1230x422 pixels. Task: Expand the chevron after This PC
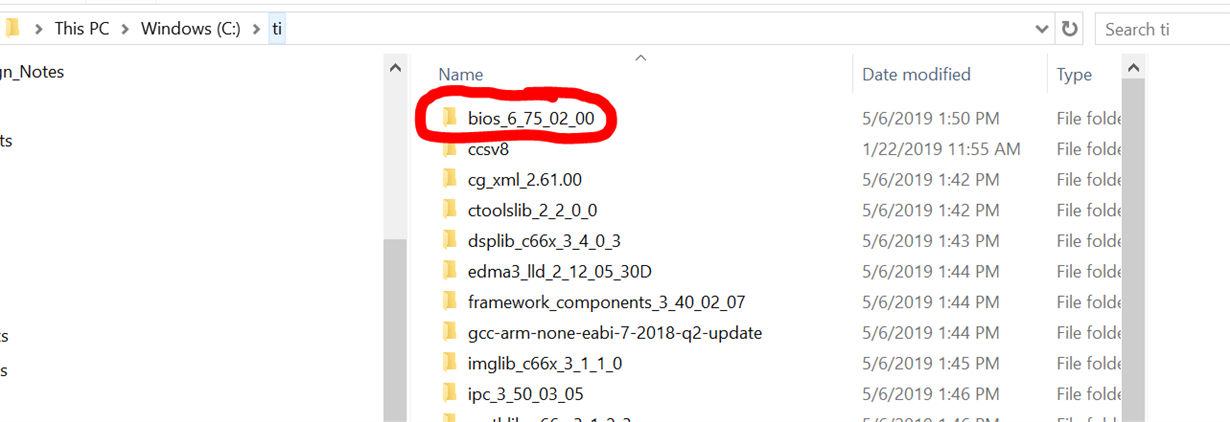pos(125,29)
